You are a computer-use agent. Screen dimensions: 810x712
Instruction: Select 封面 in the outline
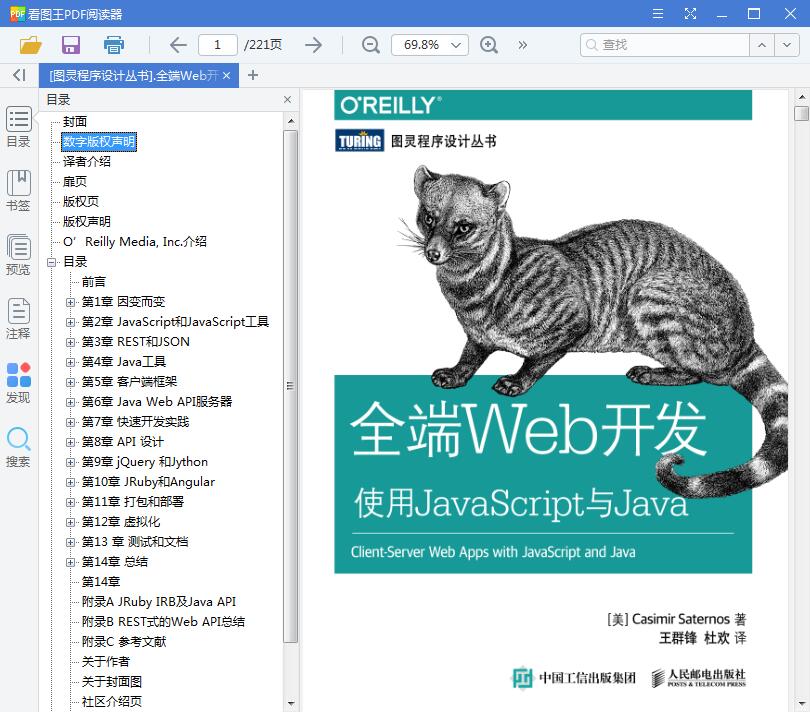pyautogui.click(x=75, y=121)
